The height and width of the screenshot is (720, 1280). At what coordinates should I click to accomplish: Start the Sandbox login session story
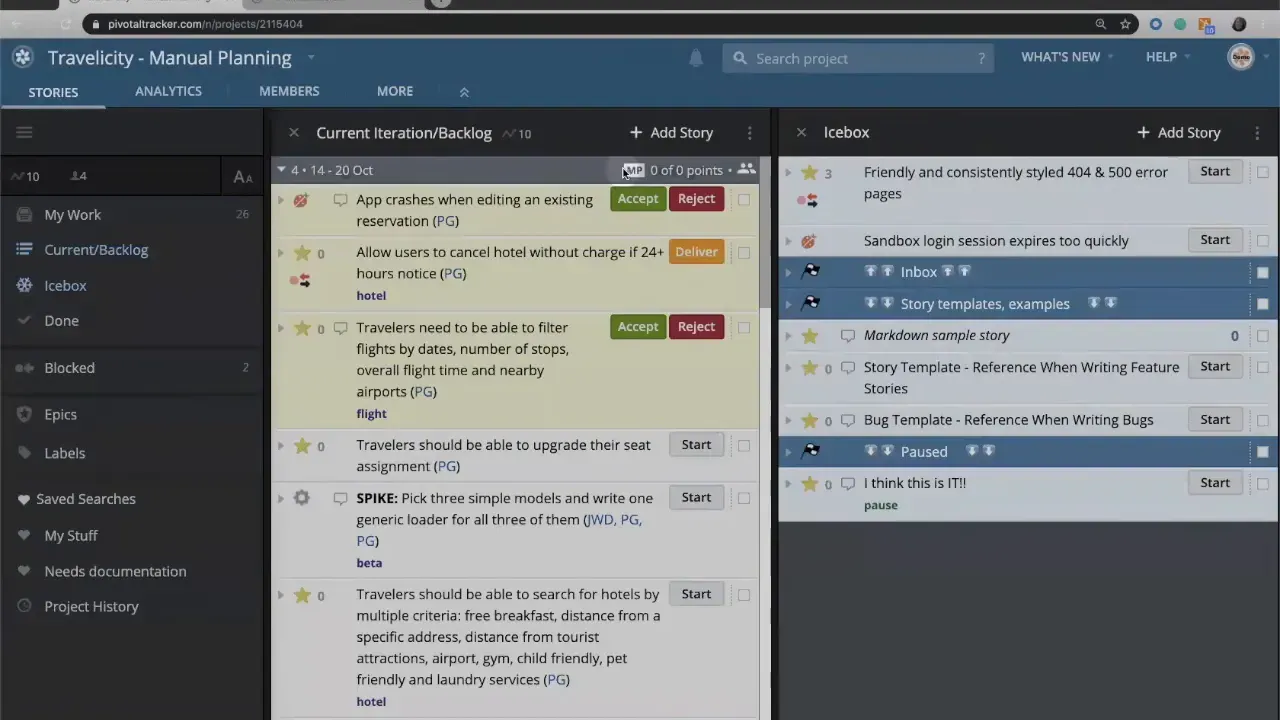[x=1215, y=239]
